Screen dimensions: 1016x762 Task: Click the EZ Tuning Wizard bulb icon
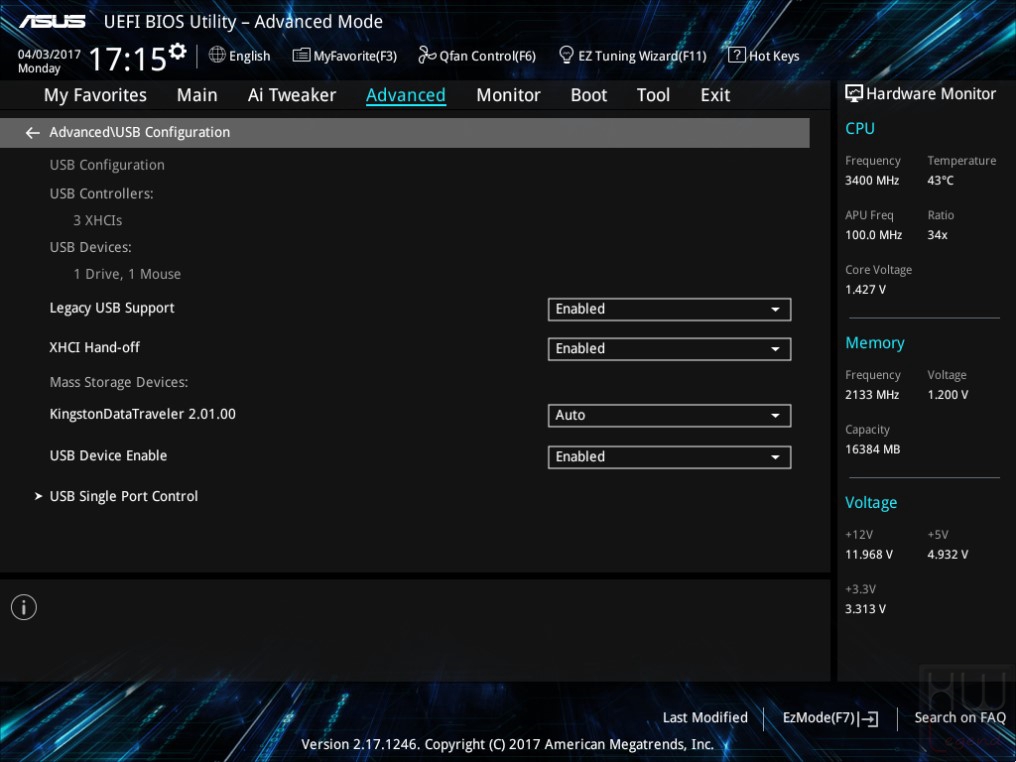point(566,55)
